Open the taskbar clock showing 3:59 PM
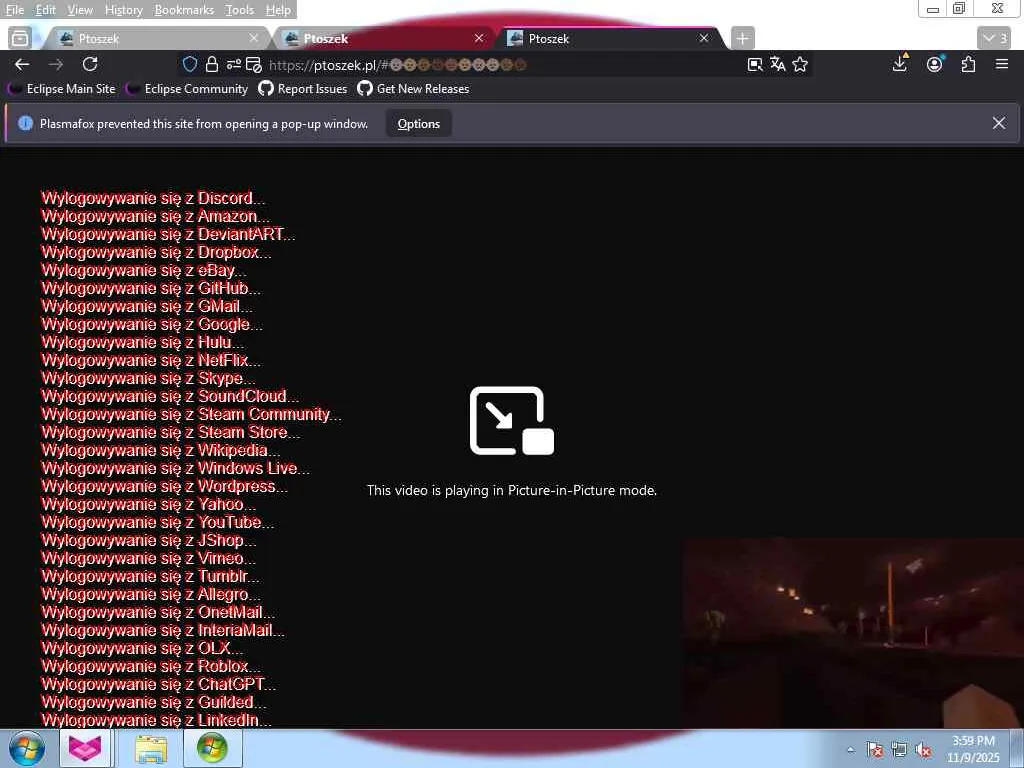The height and width of the screenshot is (768, 1024). coord(973,749)
